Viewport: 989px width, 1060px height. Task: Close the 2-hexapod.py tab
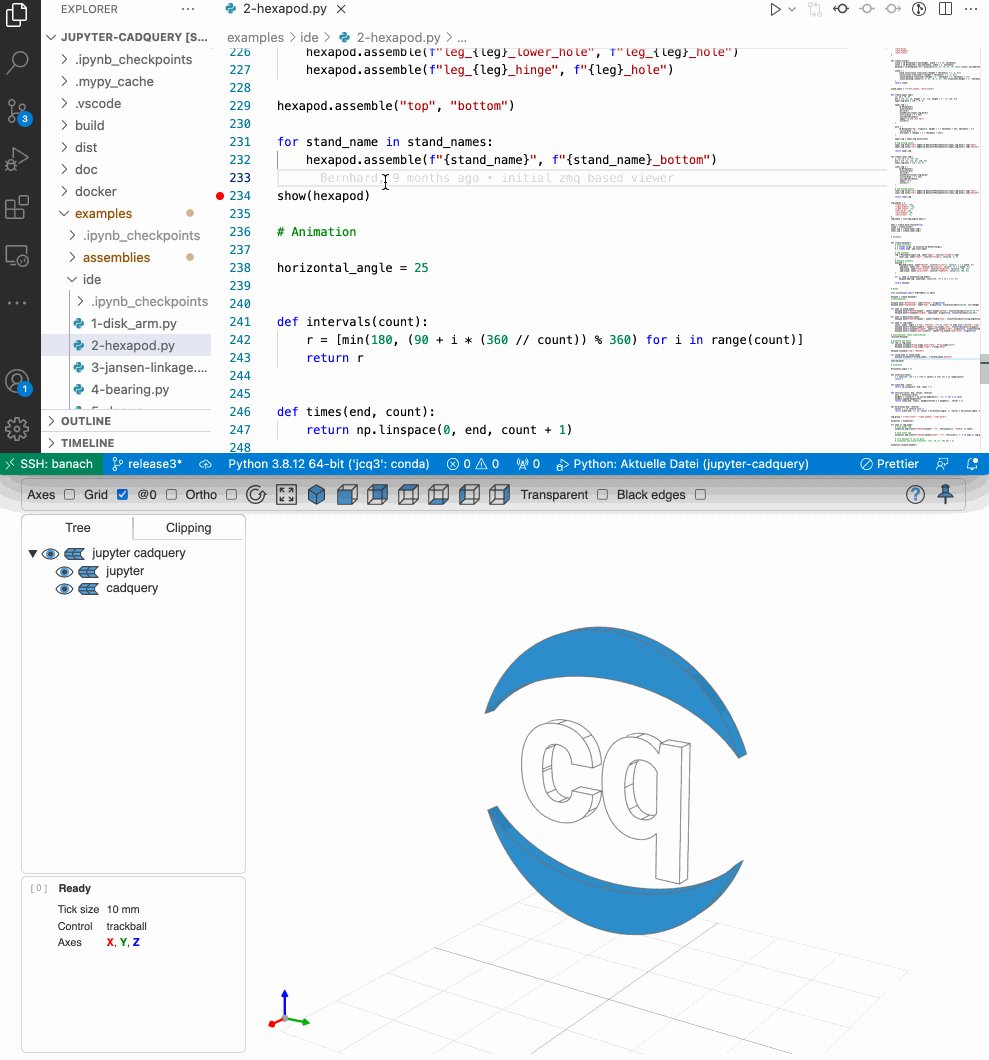(x=341, y=9)
